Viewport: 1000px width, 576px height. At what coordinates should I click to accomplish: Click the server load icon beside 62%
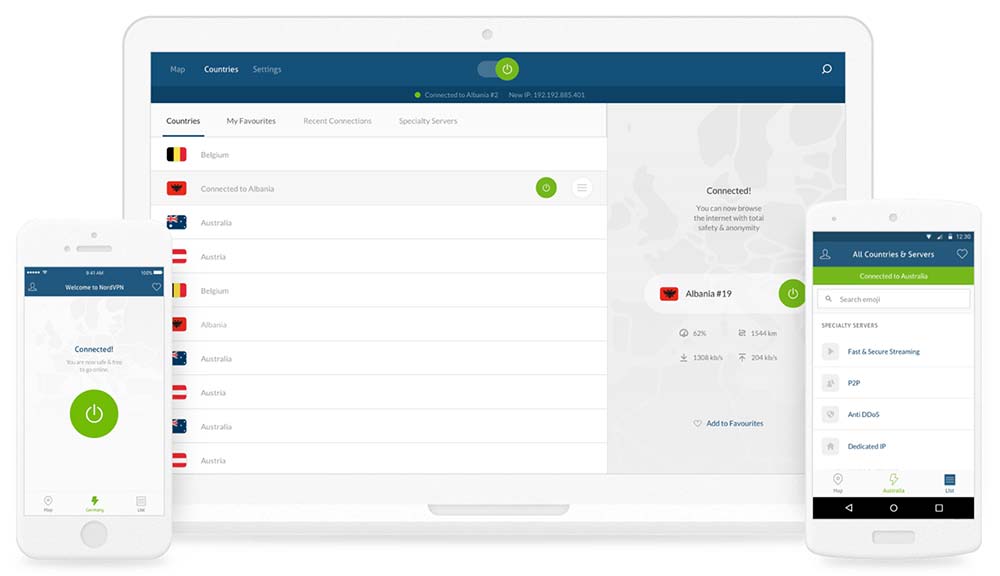tap(684, 333)
